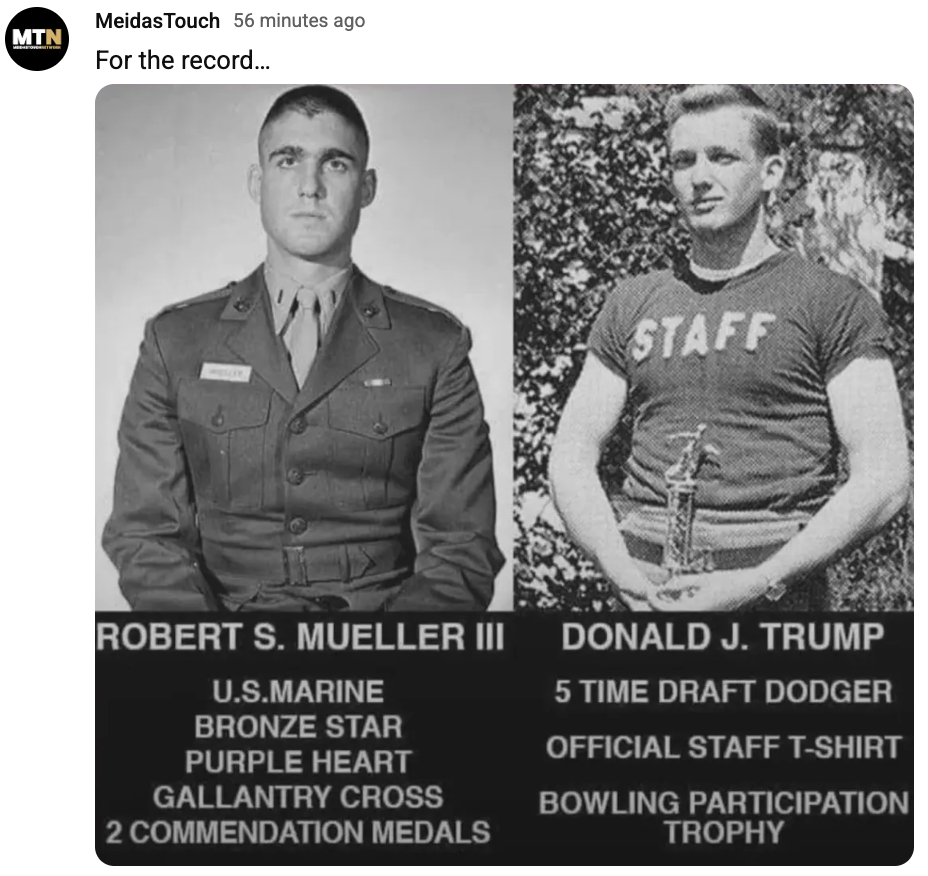The width and height of the screenshot is (928, 876).
Task: Click the name tag on the uniform
Action: tap(225, 373)
